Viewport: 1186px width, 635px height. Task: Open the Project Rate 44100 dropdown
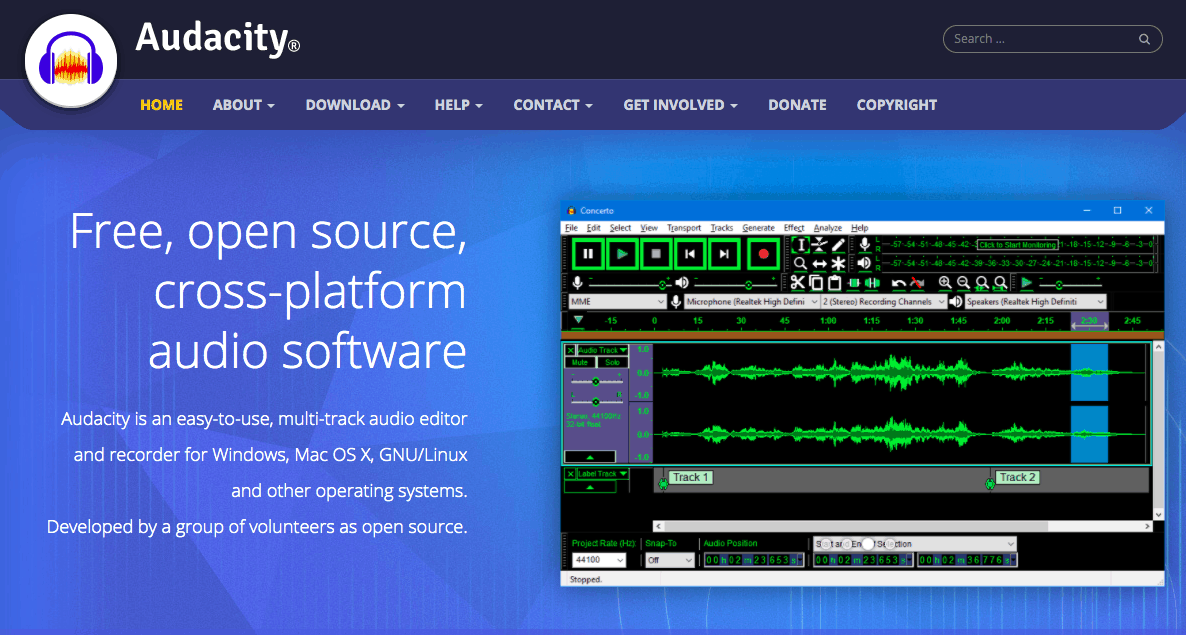click(598, 560)
